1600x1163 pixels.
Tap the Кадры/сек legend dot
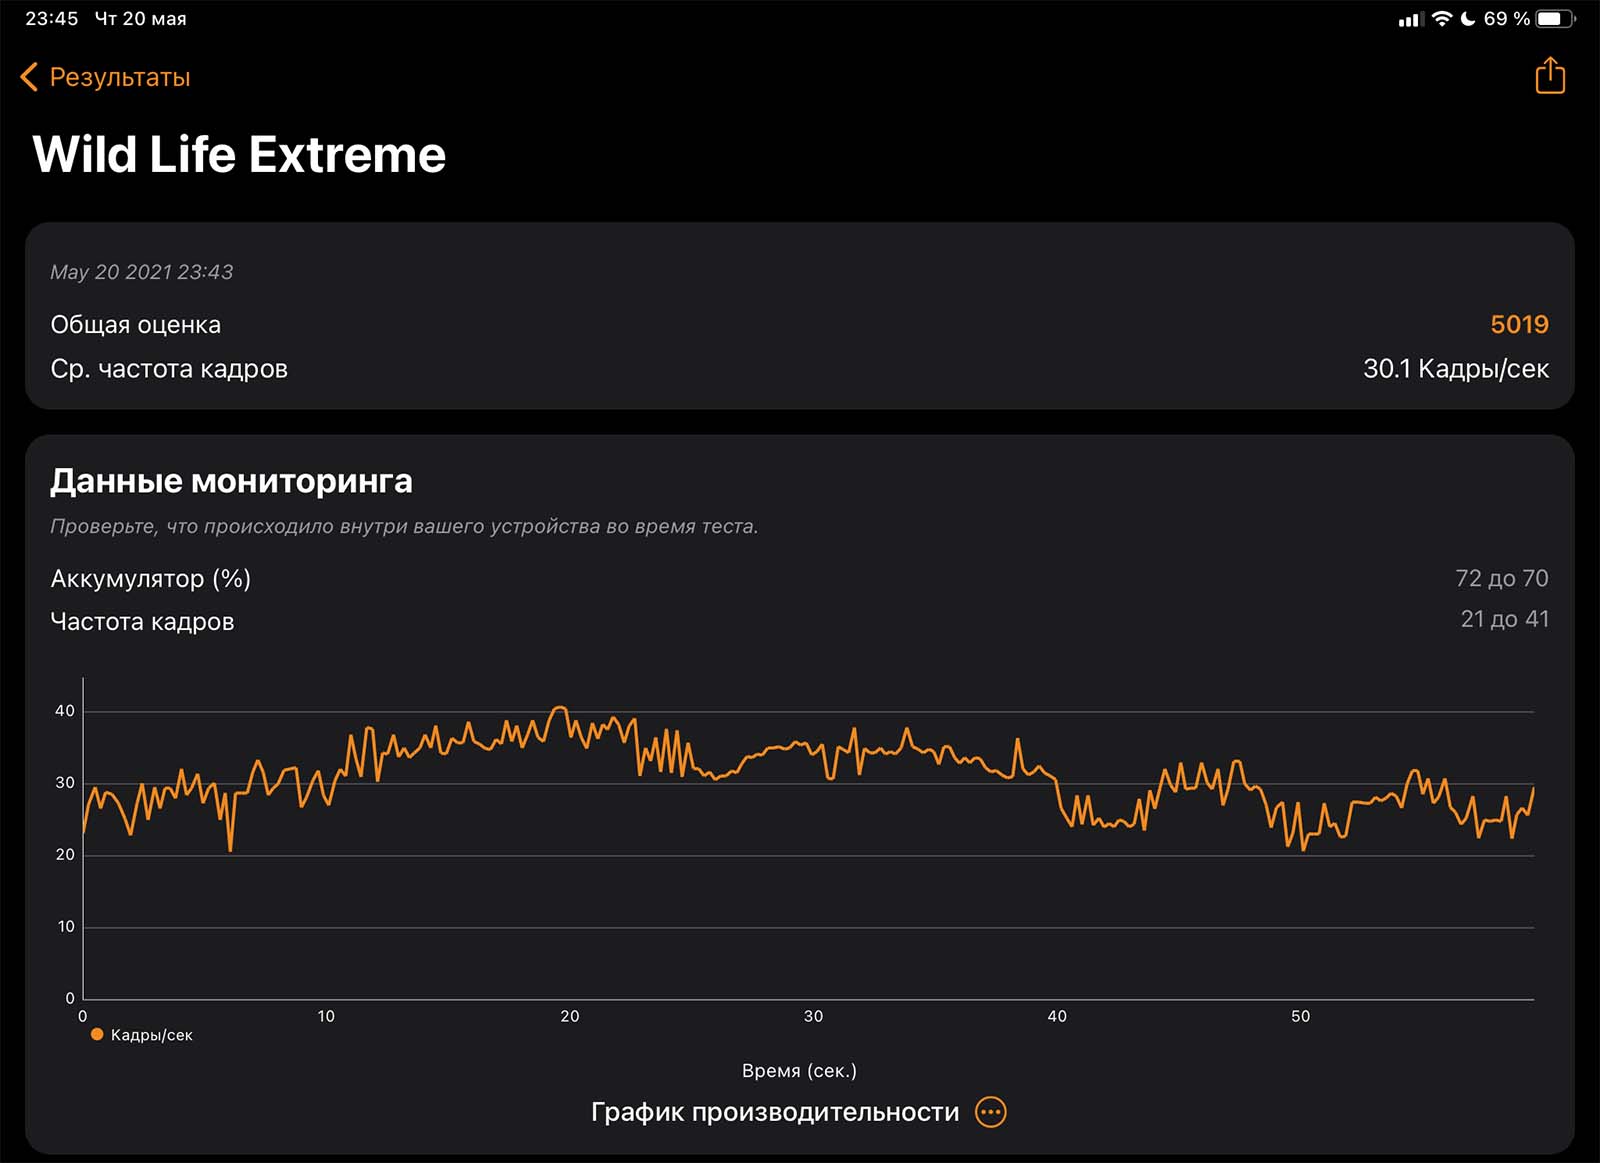tap(97, 1035)
